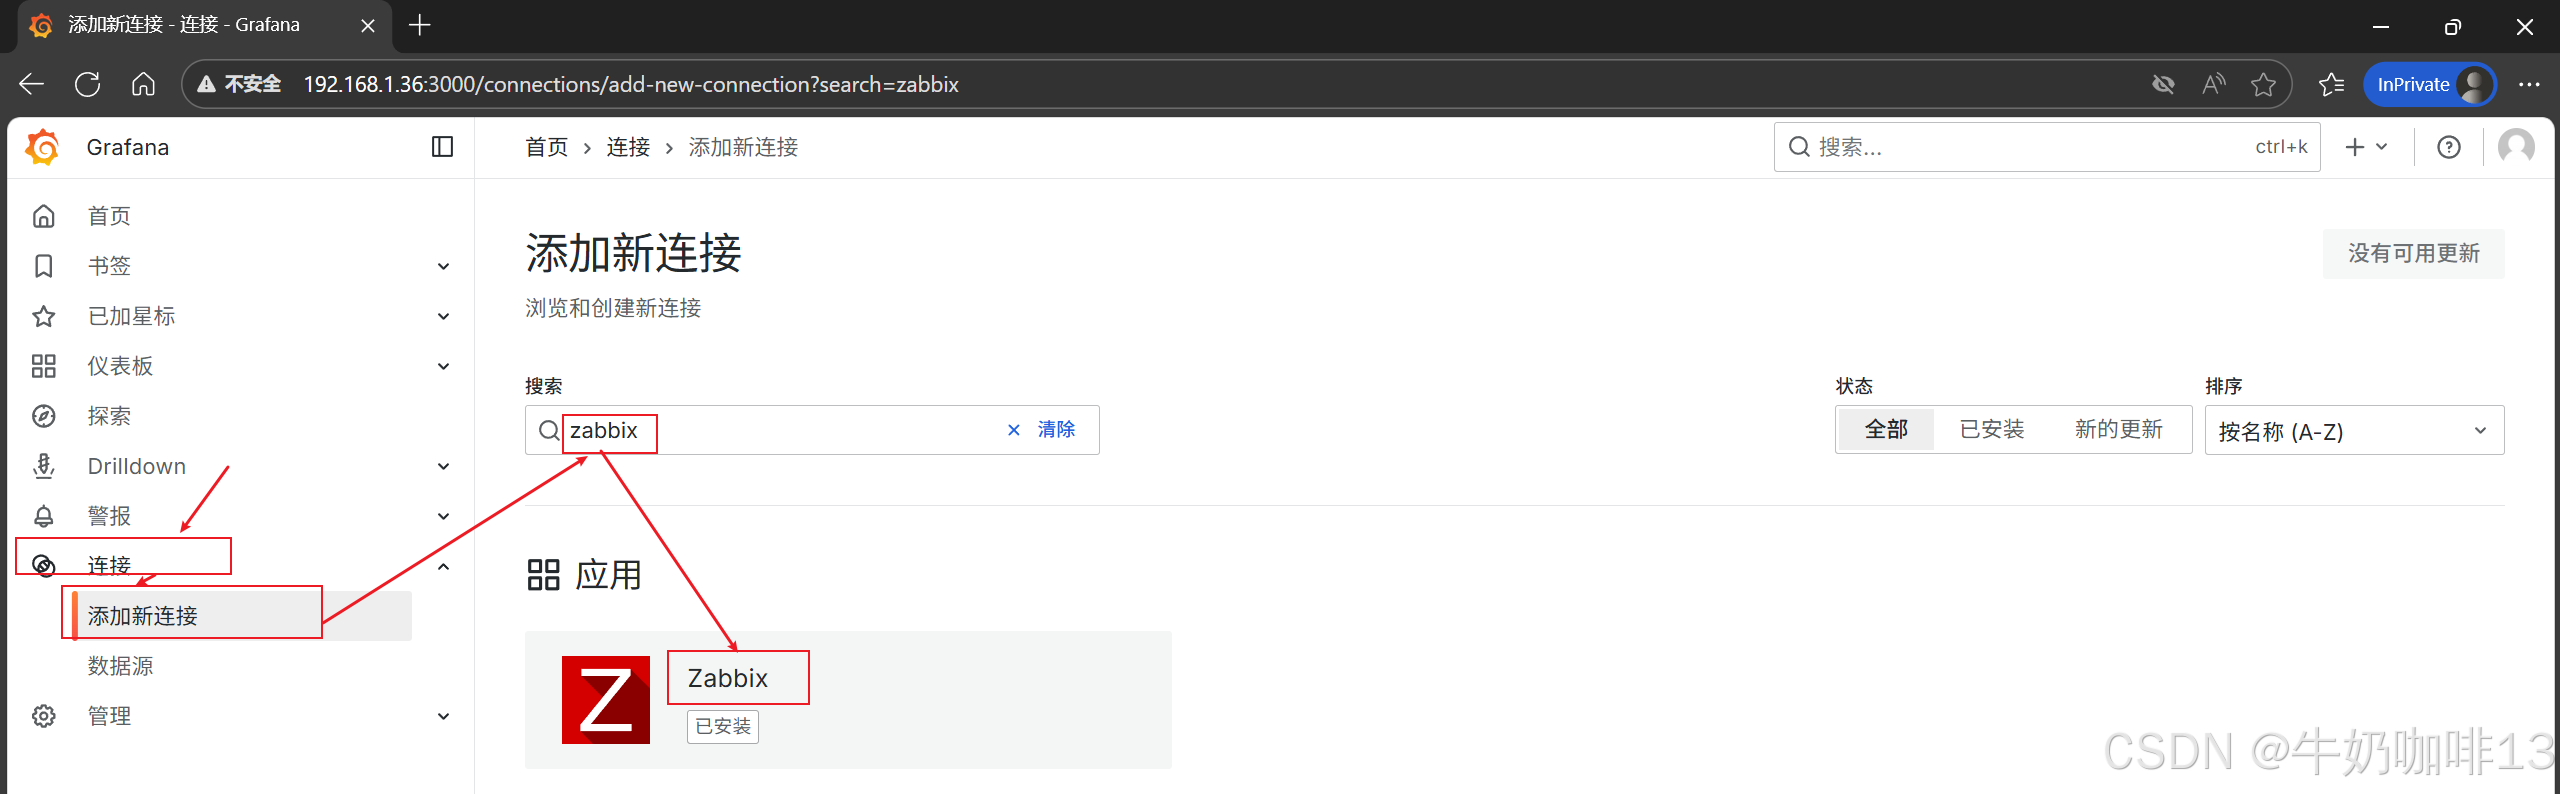
Task: Click the tracking prevention eye icon
Action: pos(2163,84)
